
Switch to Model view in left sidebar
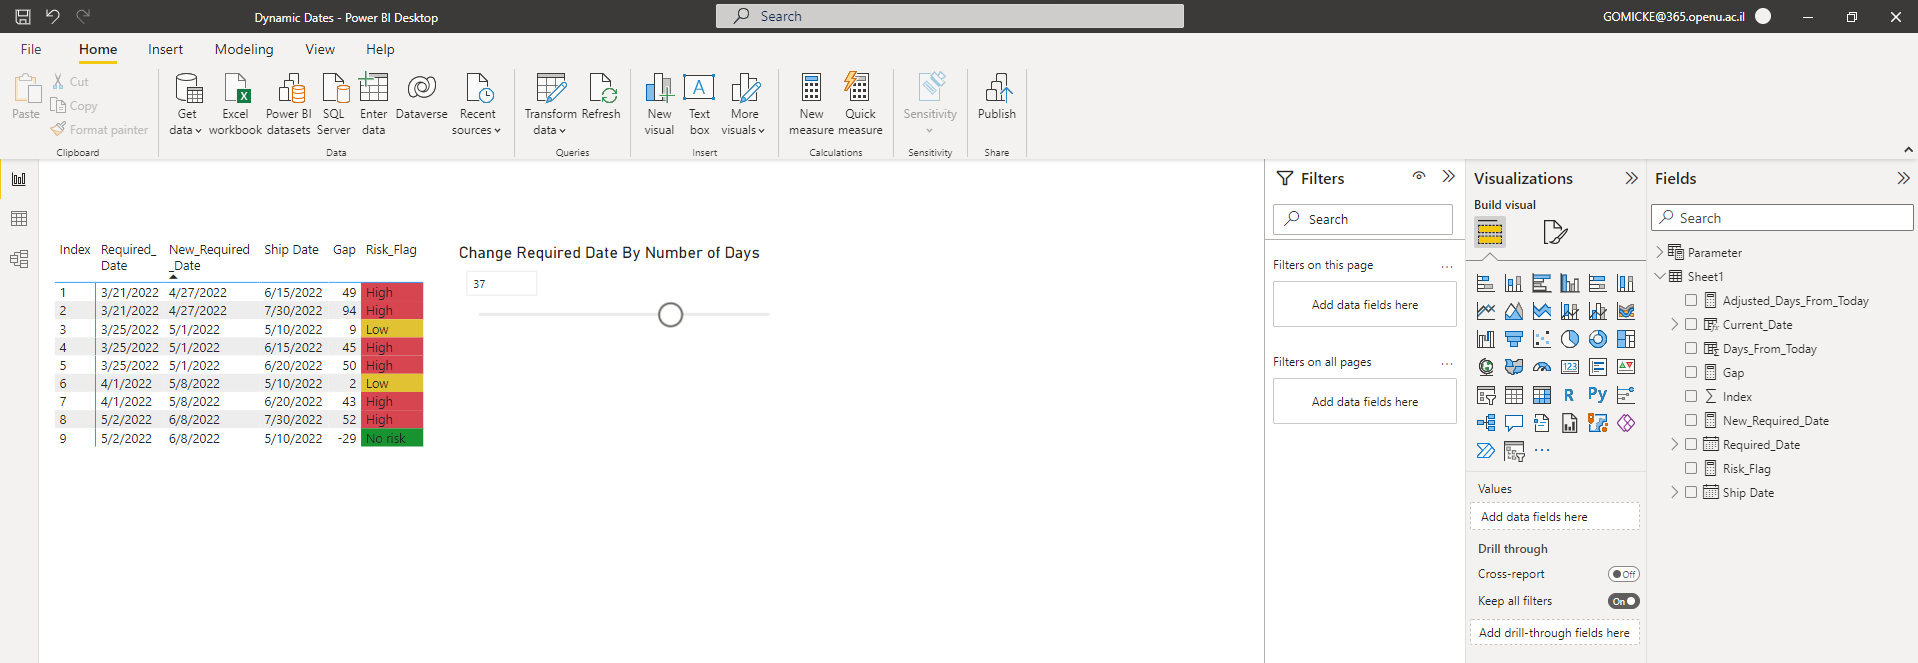[x=19, y=259]
